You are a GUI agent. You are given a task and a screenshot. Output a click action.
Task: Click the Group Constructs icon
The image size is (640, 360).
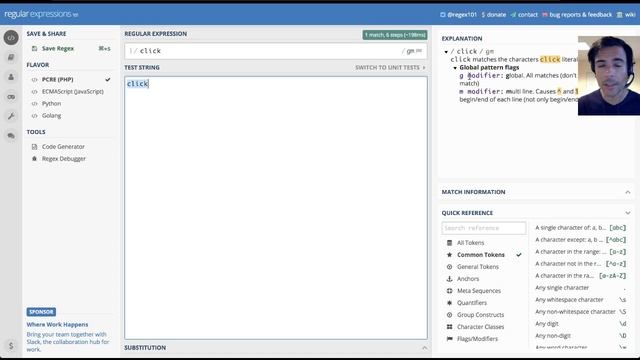(449, 315)
